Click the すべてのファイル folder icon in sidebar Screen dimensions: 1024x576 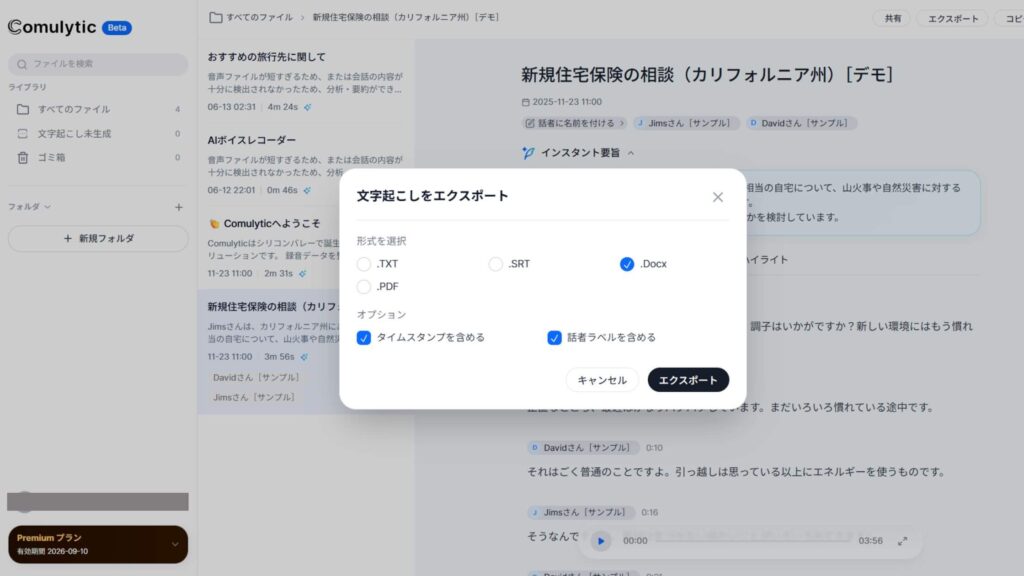[x=23, y=109]
